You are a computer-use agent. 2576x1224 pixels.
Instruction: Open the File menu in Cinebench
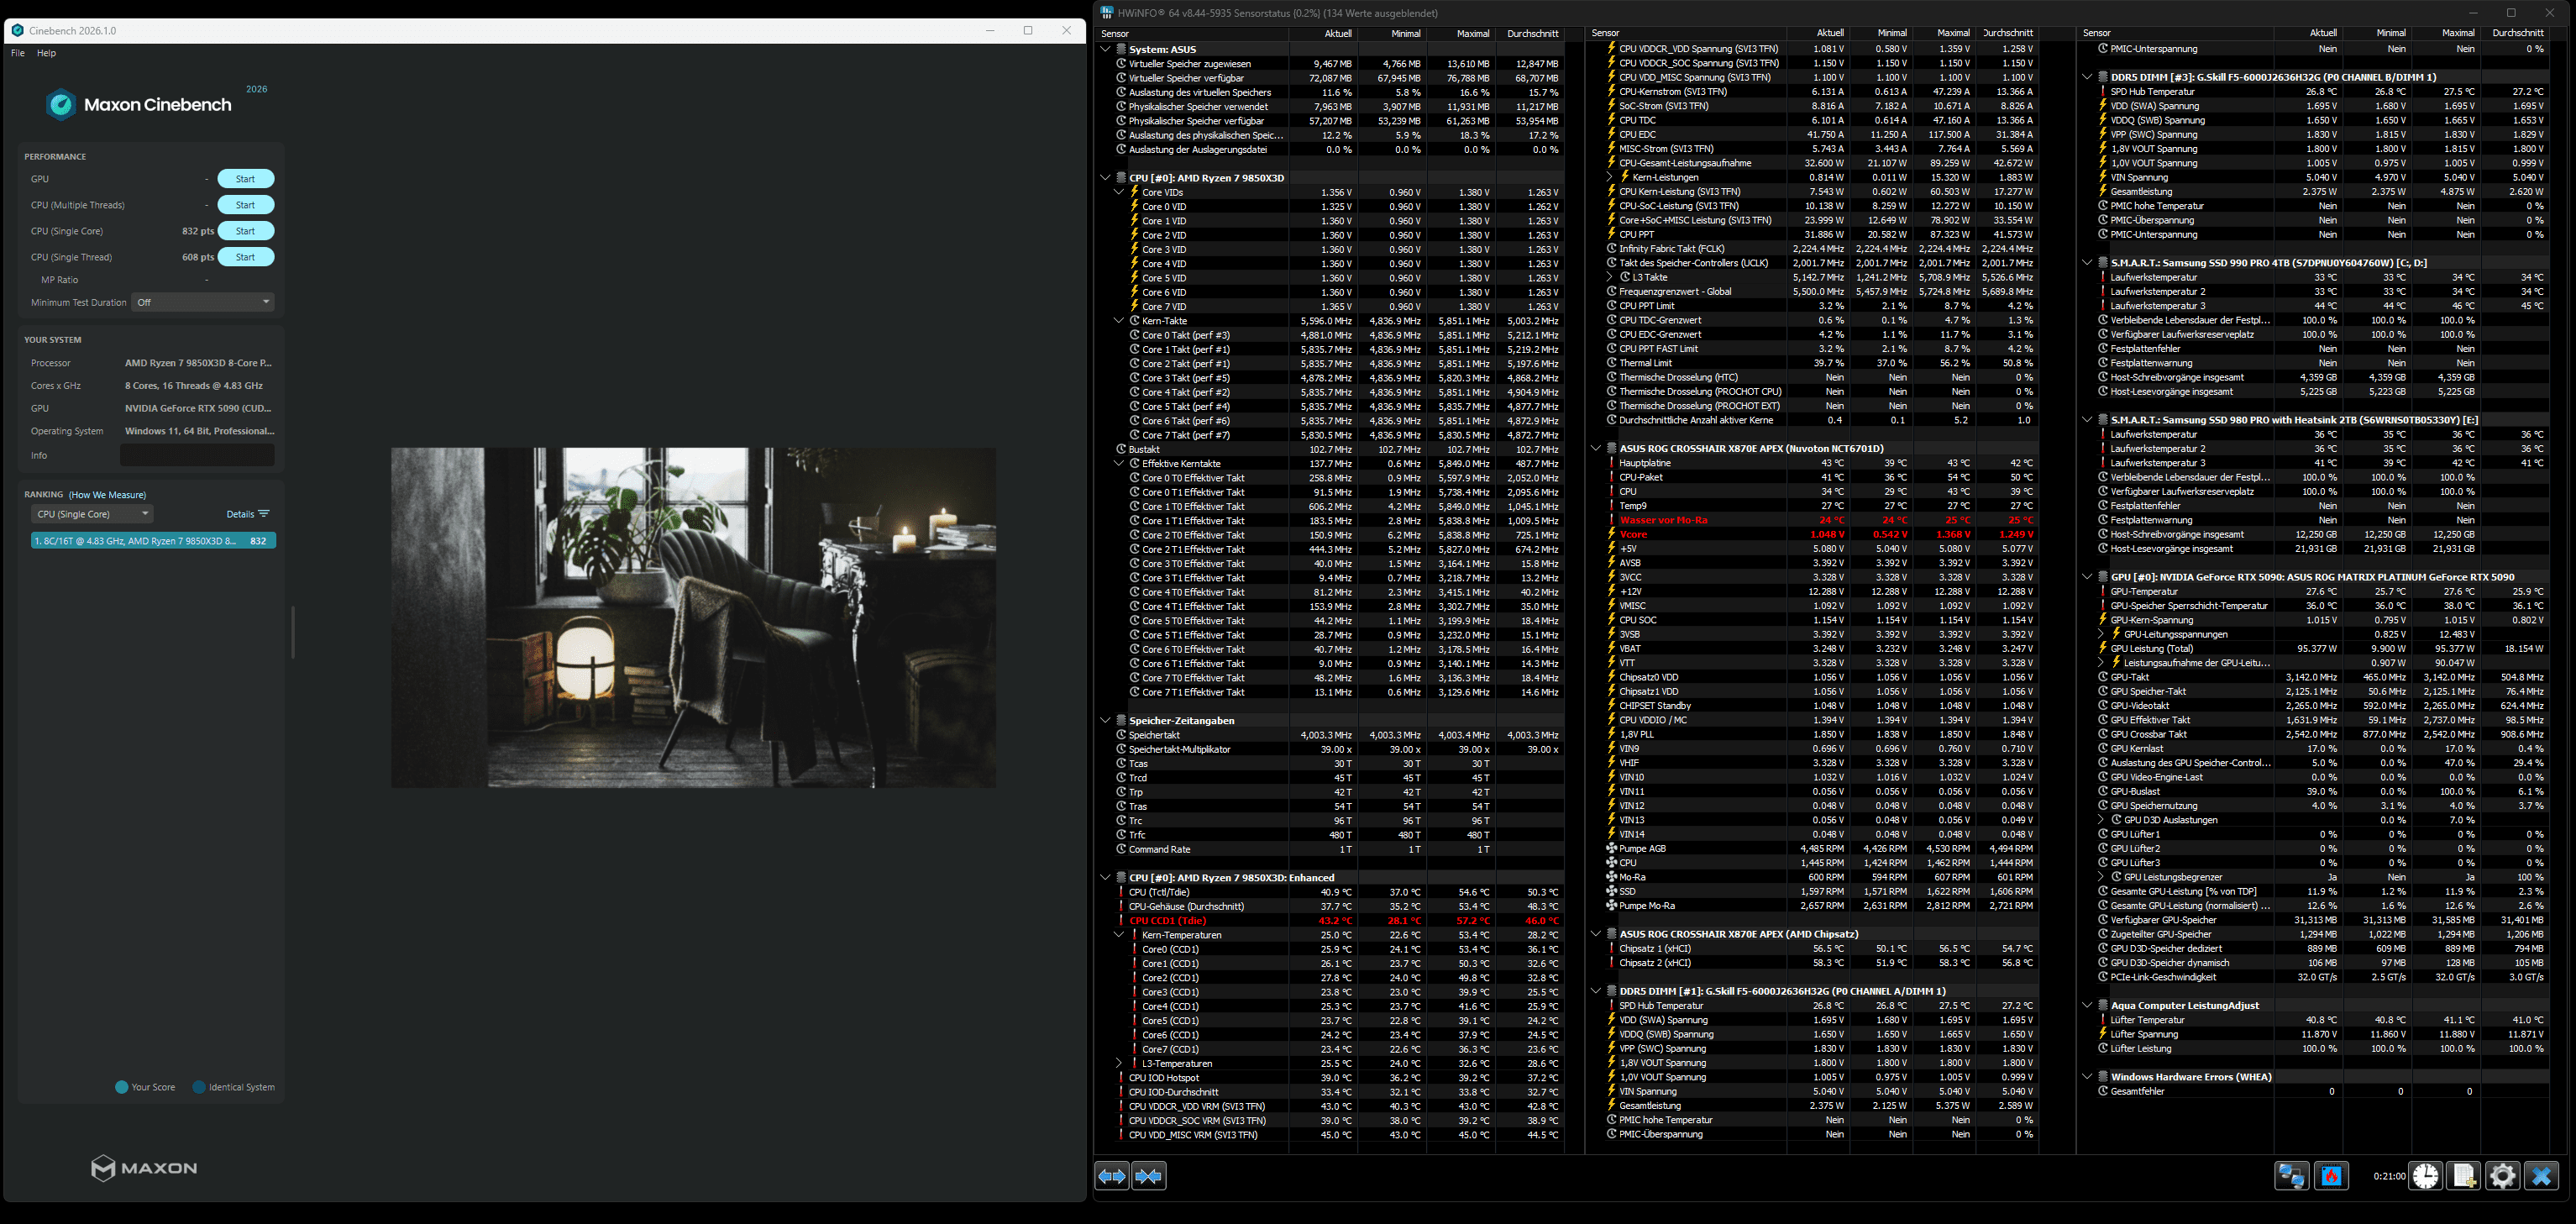point(18,53)
